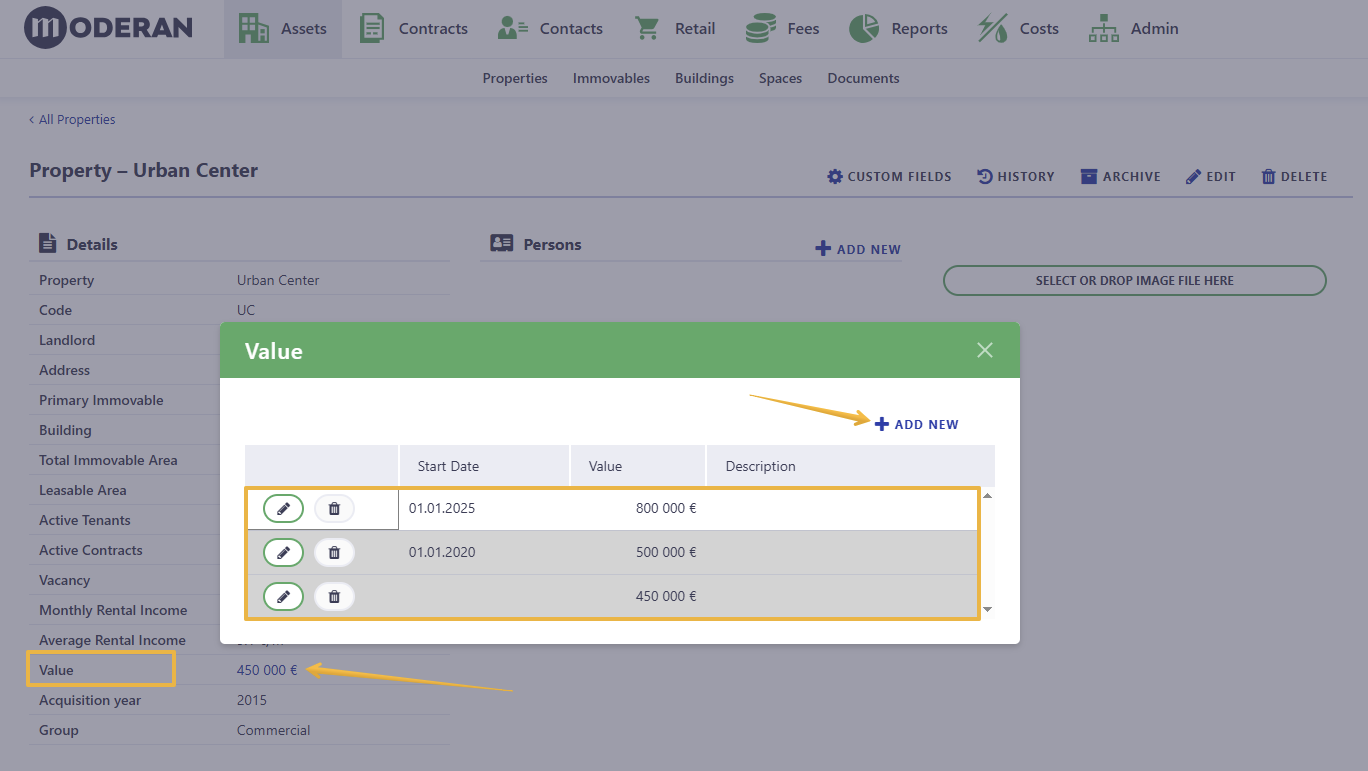Edit the 500 000 € value row
Image resolution: width=1368 pixels, height=771 pixels.
(x=283, y=552)
